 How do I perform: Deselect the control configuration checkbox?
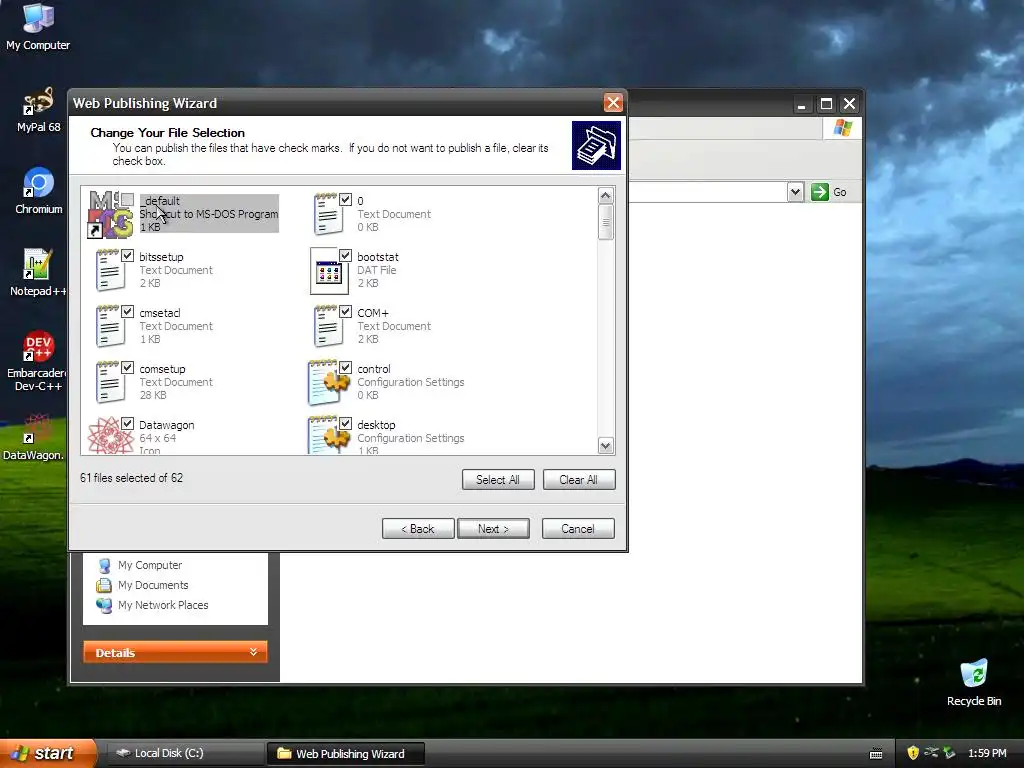[x=345, y=368]
